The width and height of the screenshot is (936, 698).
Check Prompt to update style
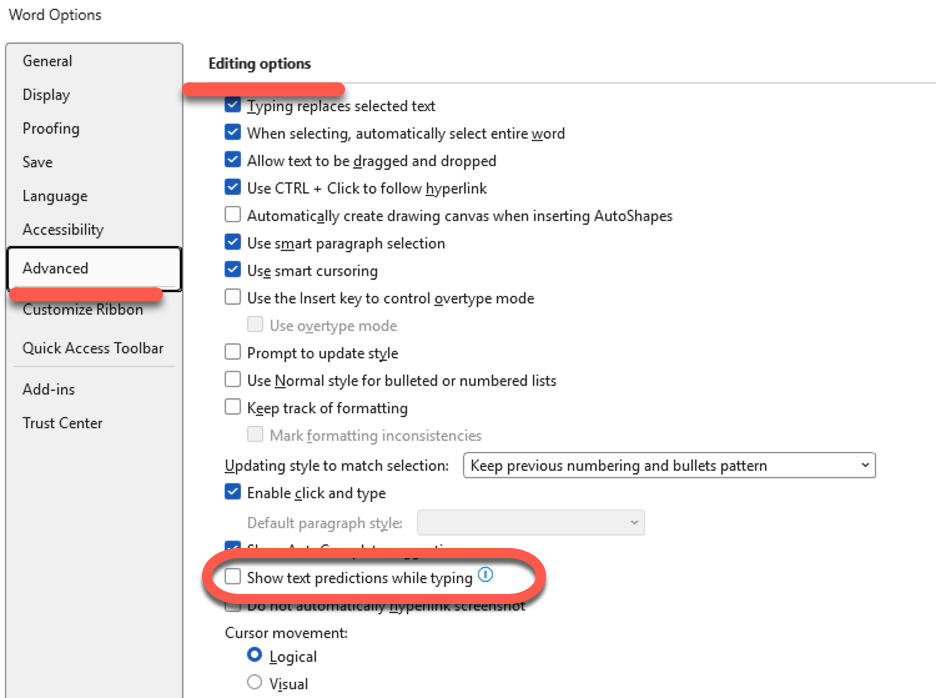point(233,352)
